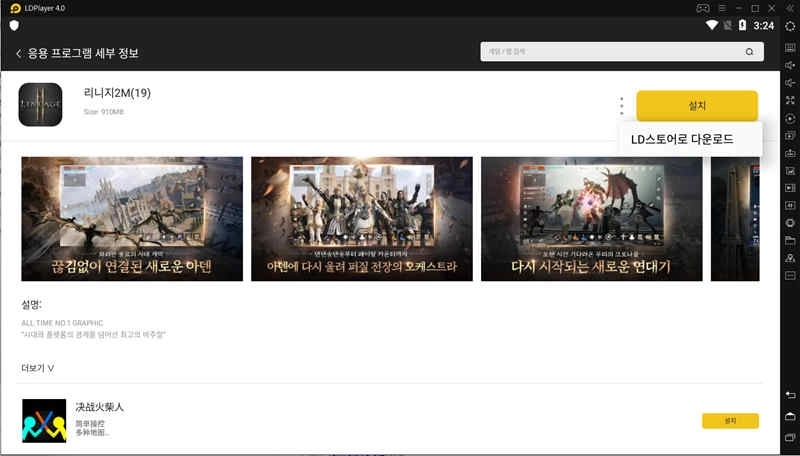Click the volume up sidebar icon
The image size is (800, 456).
(x=790, y=64)
